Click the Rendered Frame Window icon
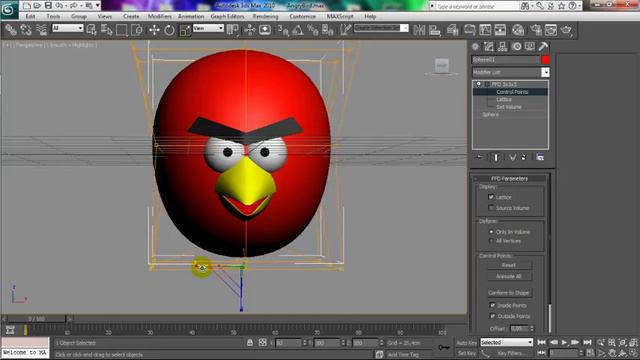640x360 pixels. (551, 29)
